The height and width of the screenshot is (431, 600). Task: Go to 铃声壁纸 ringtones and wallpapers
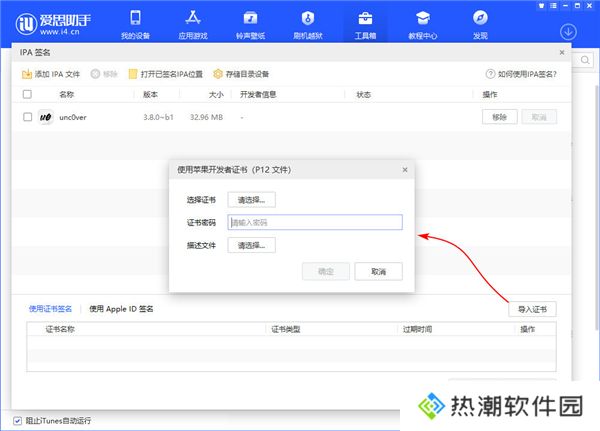click(252, 24)
